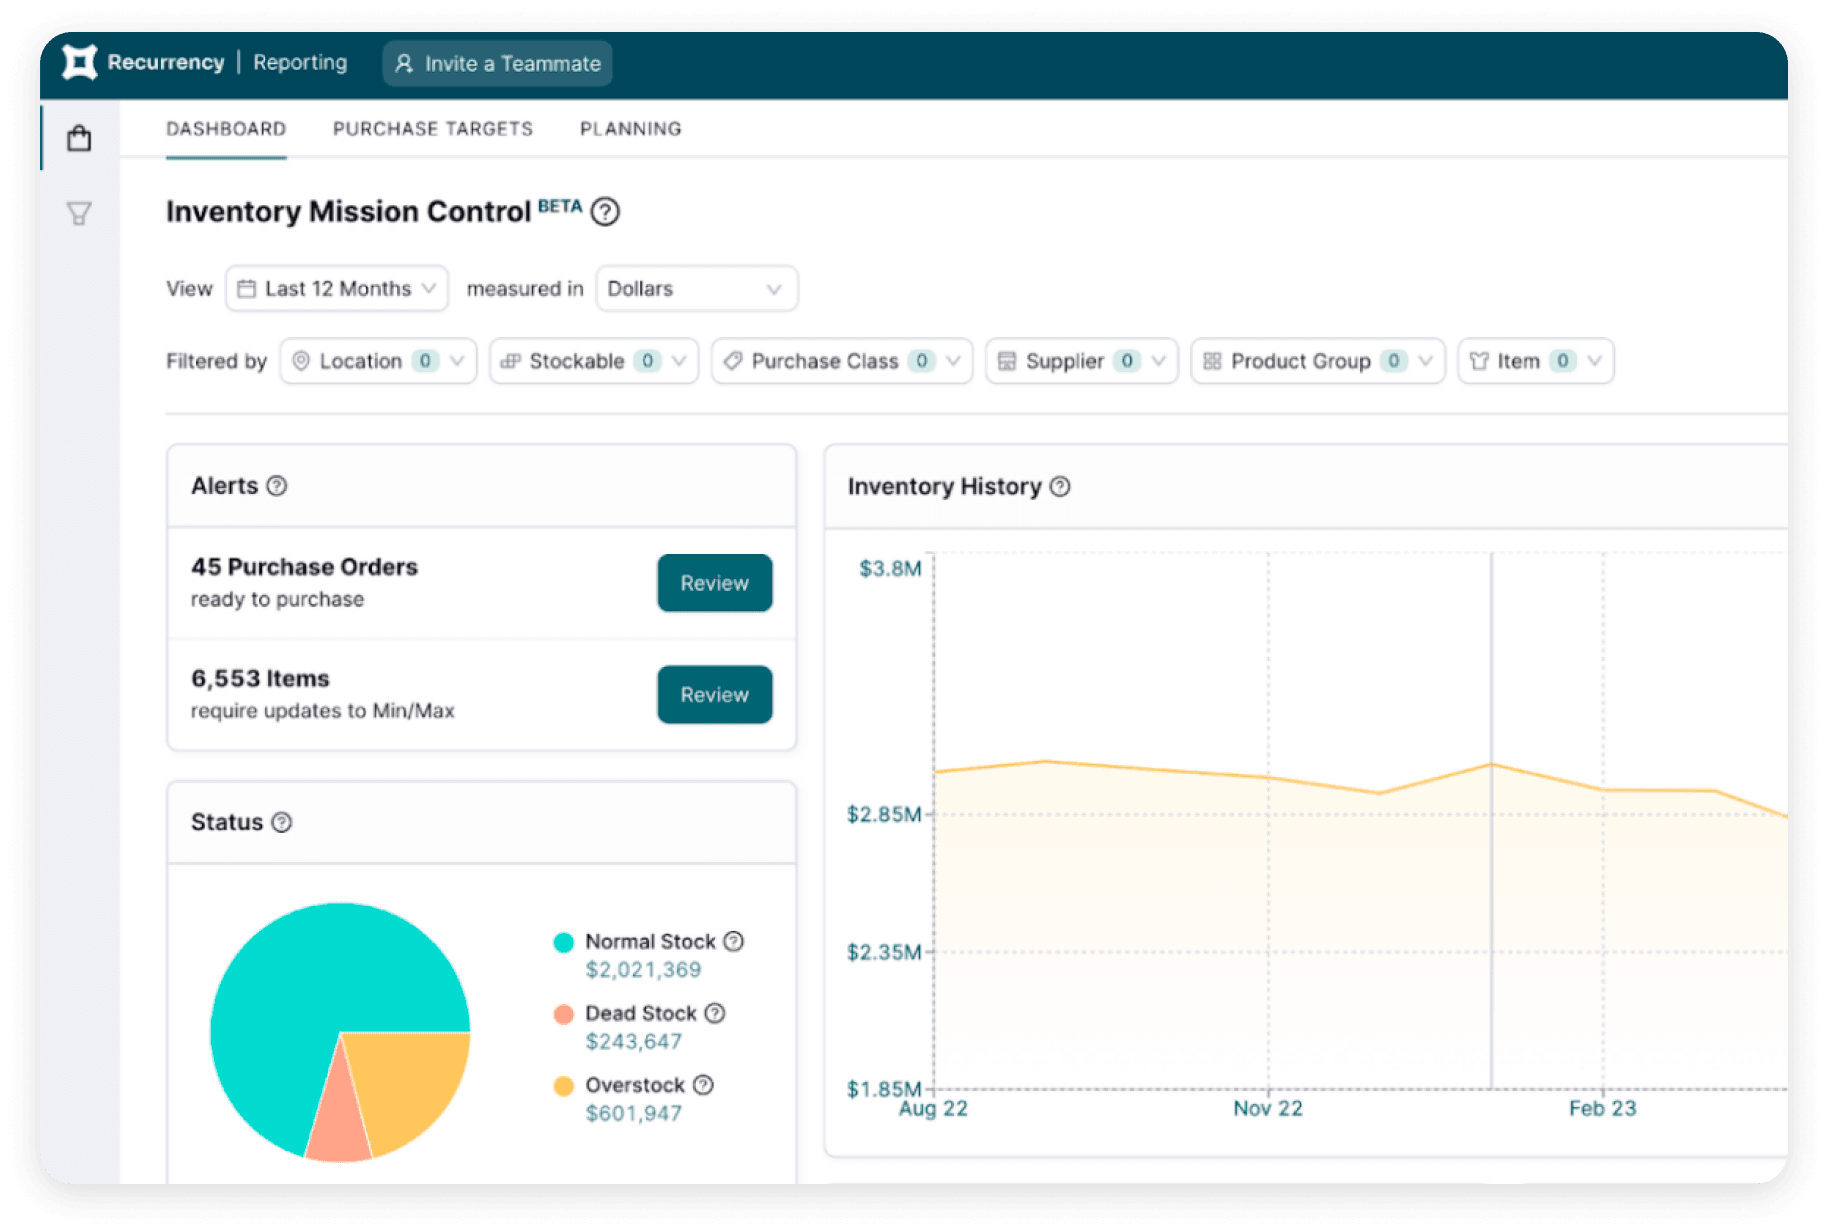Click the Recurrency logo icon
Screen dimensions: 1828x1232
80,62
